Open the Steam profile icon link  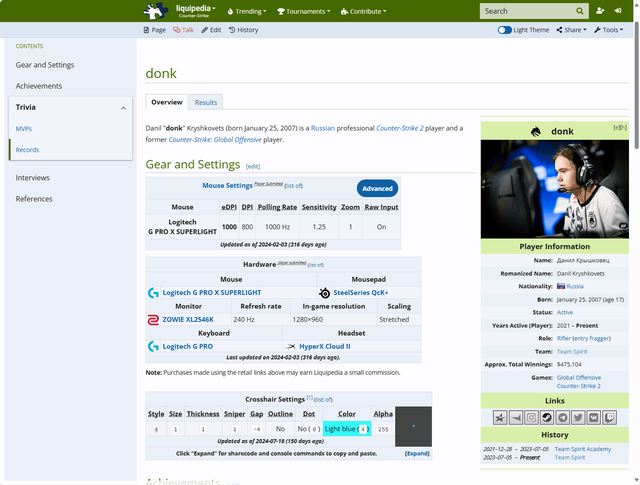pos(547,418)
